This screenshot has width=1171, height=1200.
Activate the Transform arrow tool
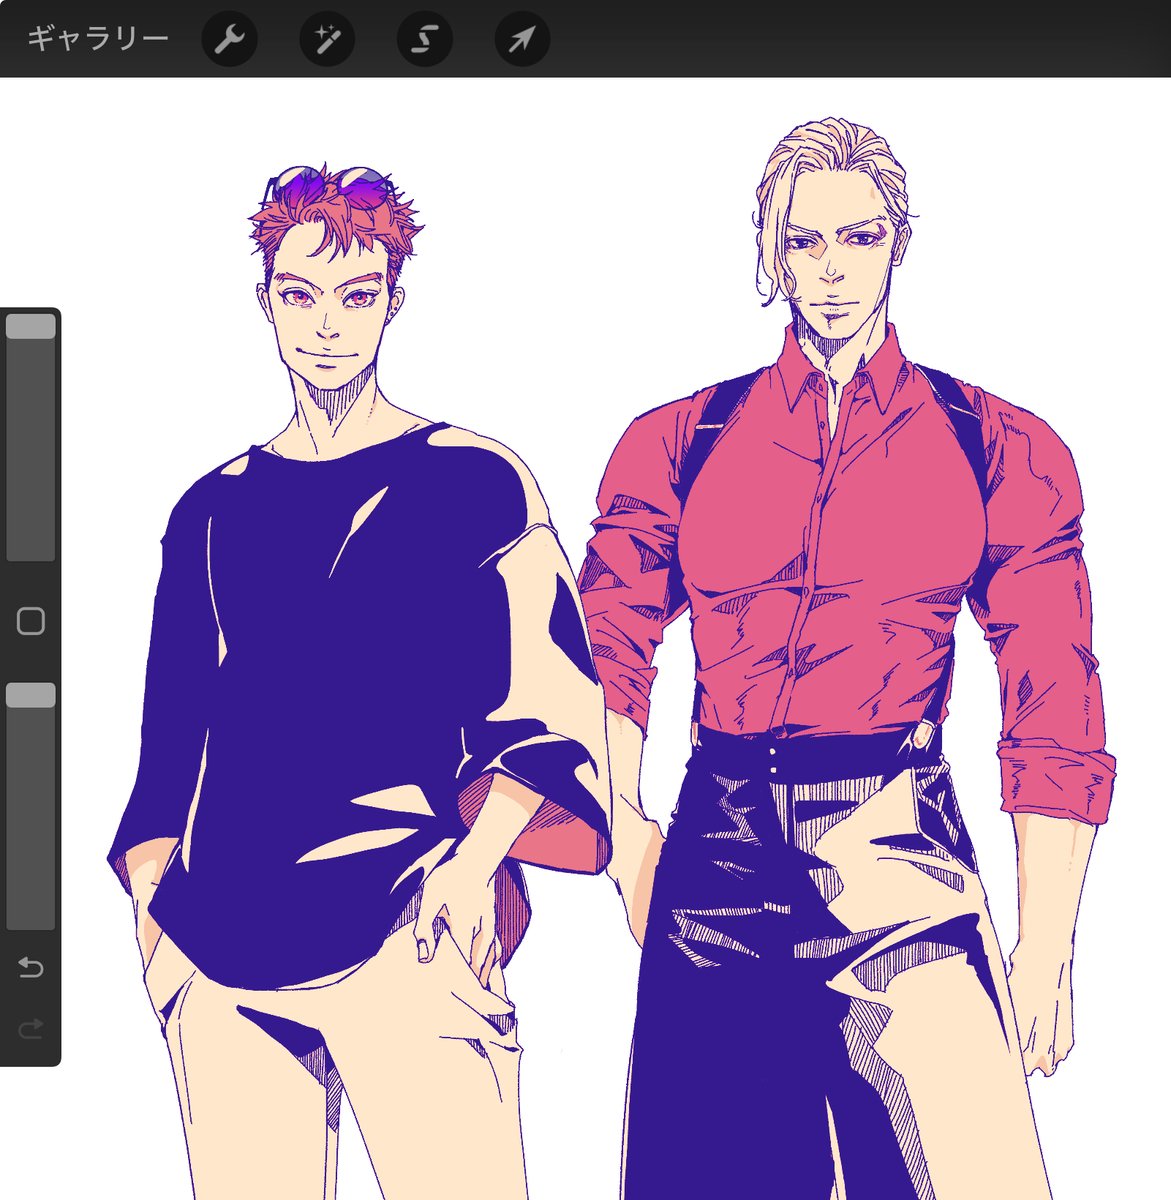pyautogui.click(x=522, y=40)
